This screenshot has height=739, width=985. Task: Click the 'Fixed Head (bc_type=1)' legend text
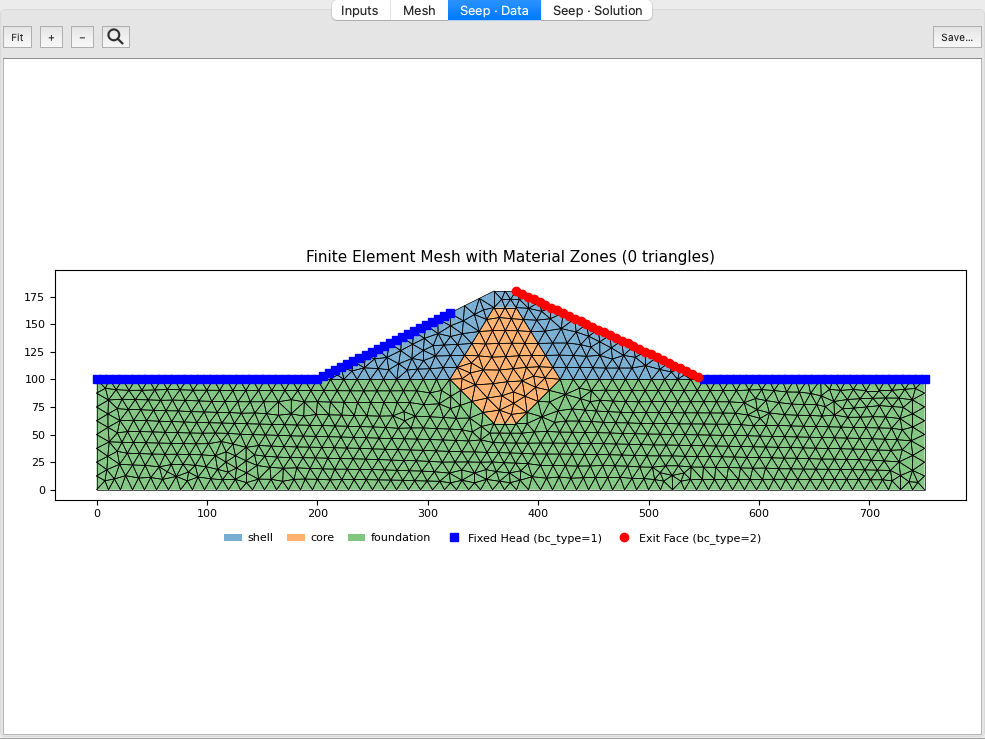coord(535,538)
